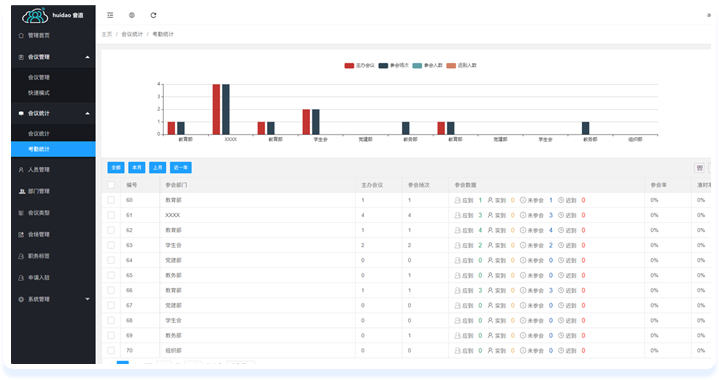Check the box for row 61
Screen dimensions: 719x380
pos(111,215)
